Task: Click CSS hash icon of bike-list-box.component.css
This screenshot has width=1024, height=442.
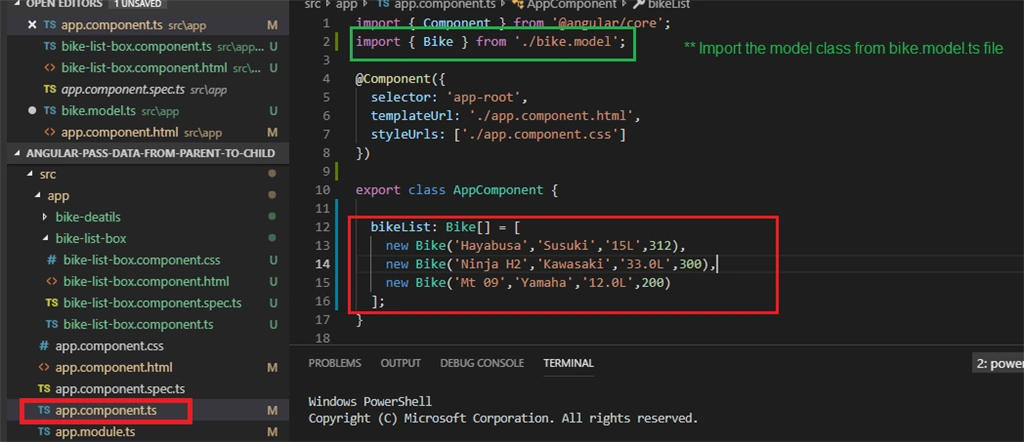Action: tap(52, 260)
